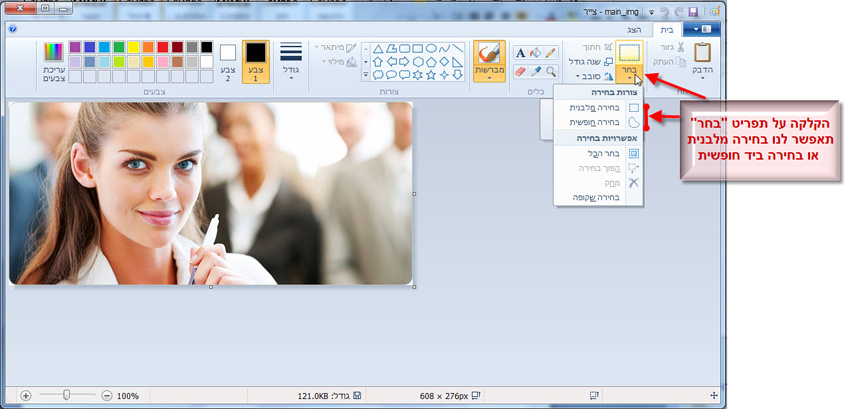The image size is (850, 409).
Task: Select the Eraser tool
Action: (x=520, y=71)
